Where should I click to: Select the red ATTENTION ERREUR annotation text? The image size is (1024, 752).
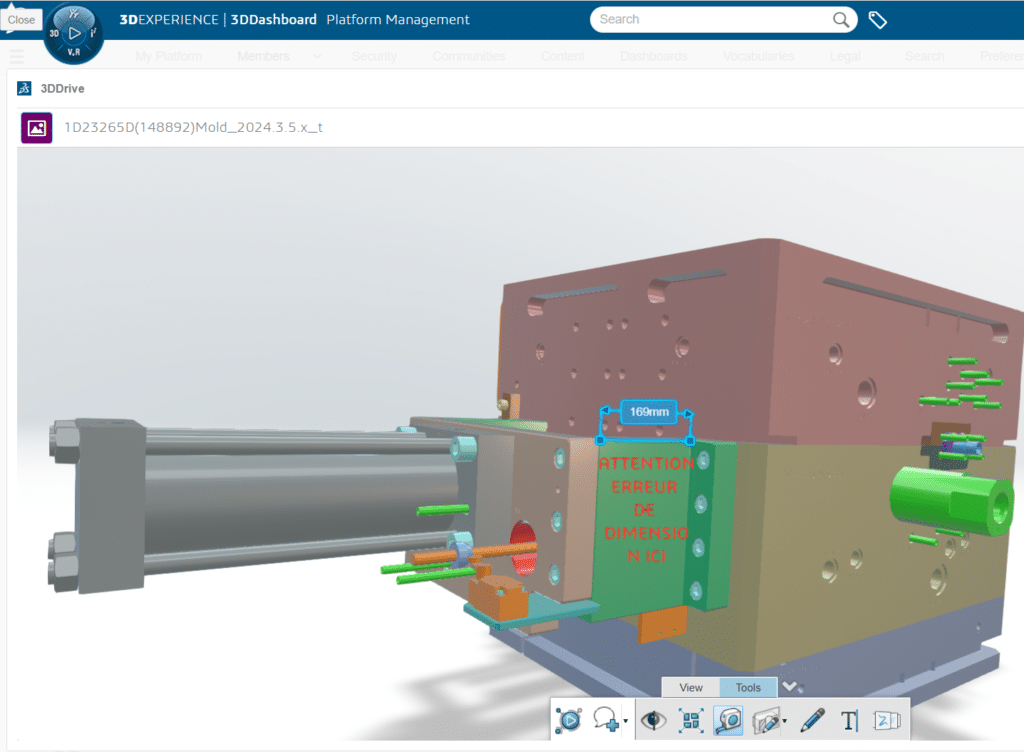pyautogui.click(x=647, y=509)
